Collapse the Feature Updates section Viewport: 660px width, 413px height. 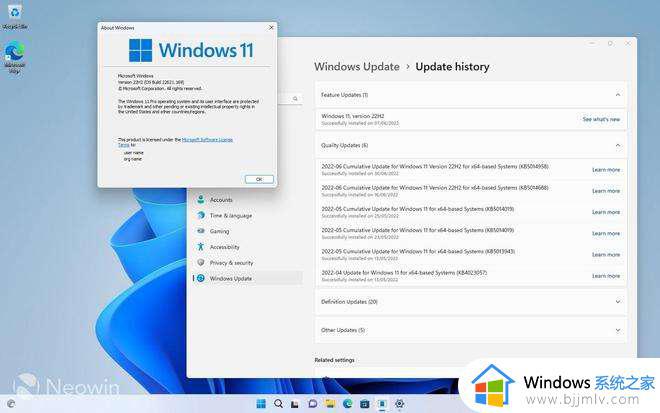coord(617,95)
